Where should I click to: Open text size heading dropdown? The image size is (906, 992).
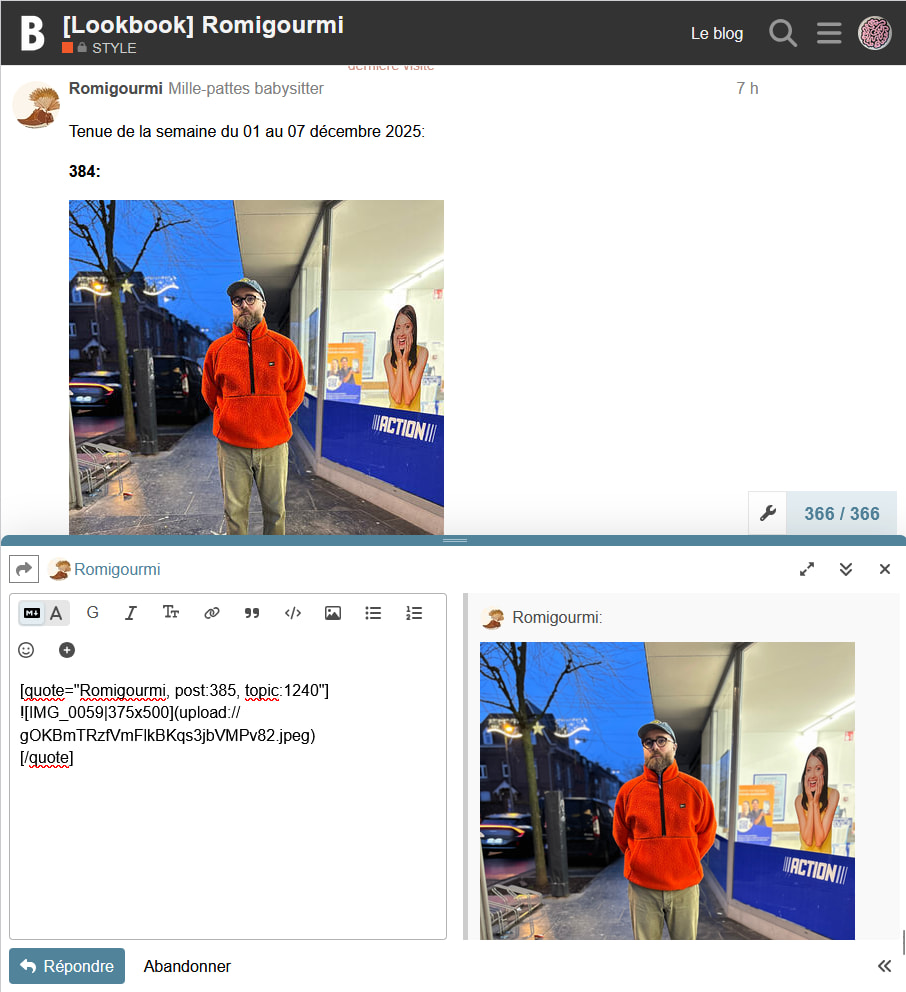[x=171, y=613]
